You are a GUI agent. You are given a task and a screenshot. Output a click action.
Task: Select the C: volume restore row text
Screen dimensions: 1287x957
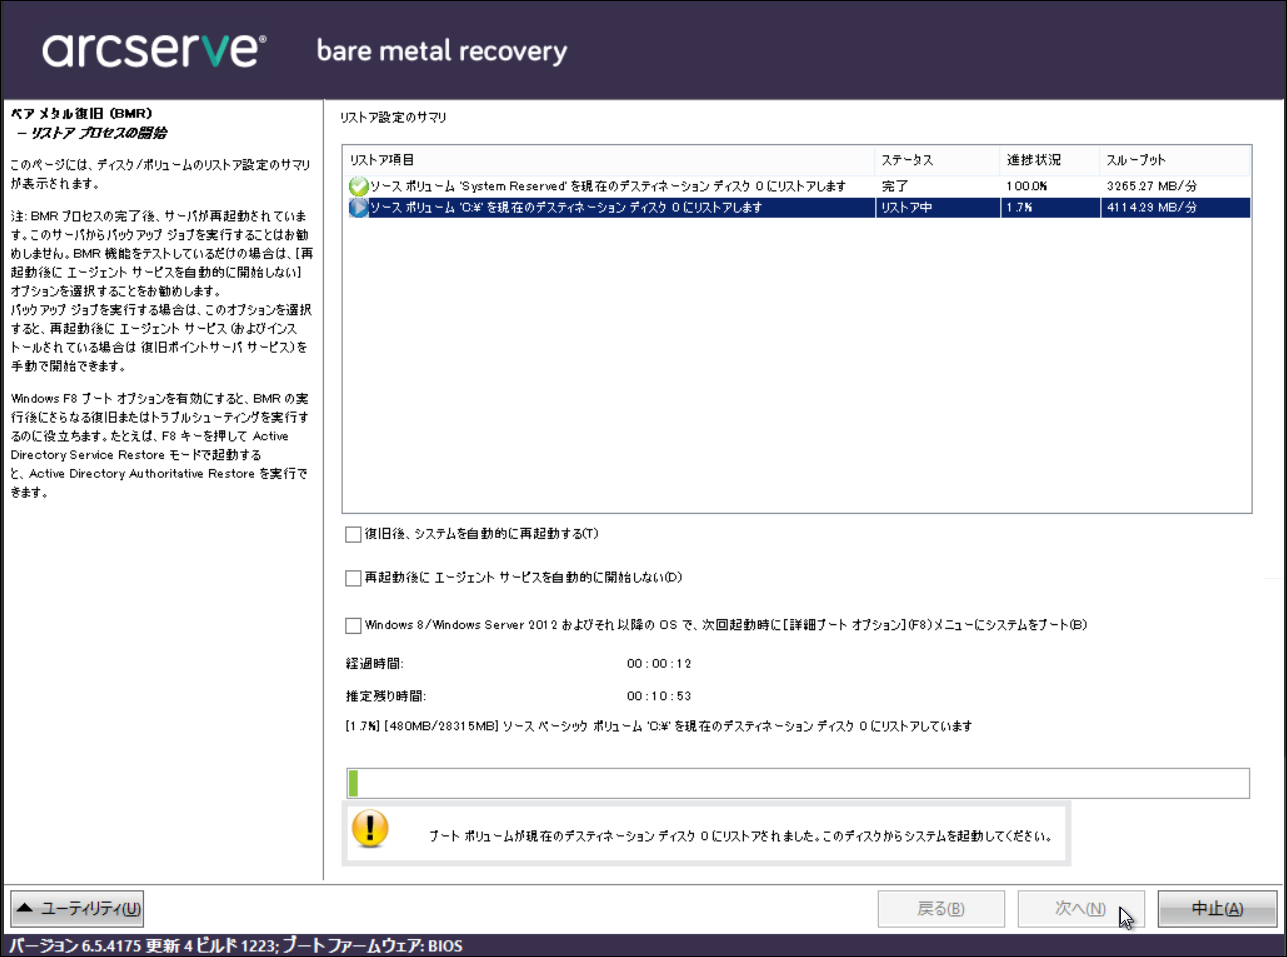coord(566,208)
